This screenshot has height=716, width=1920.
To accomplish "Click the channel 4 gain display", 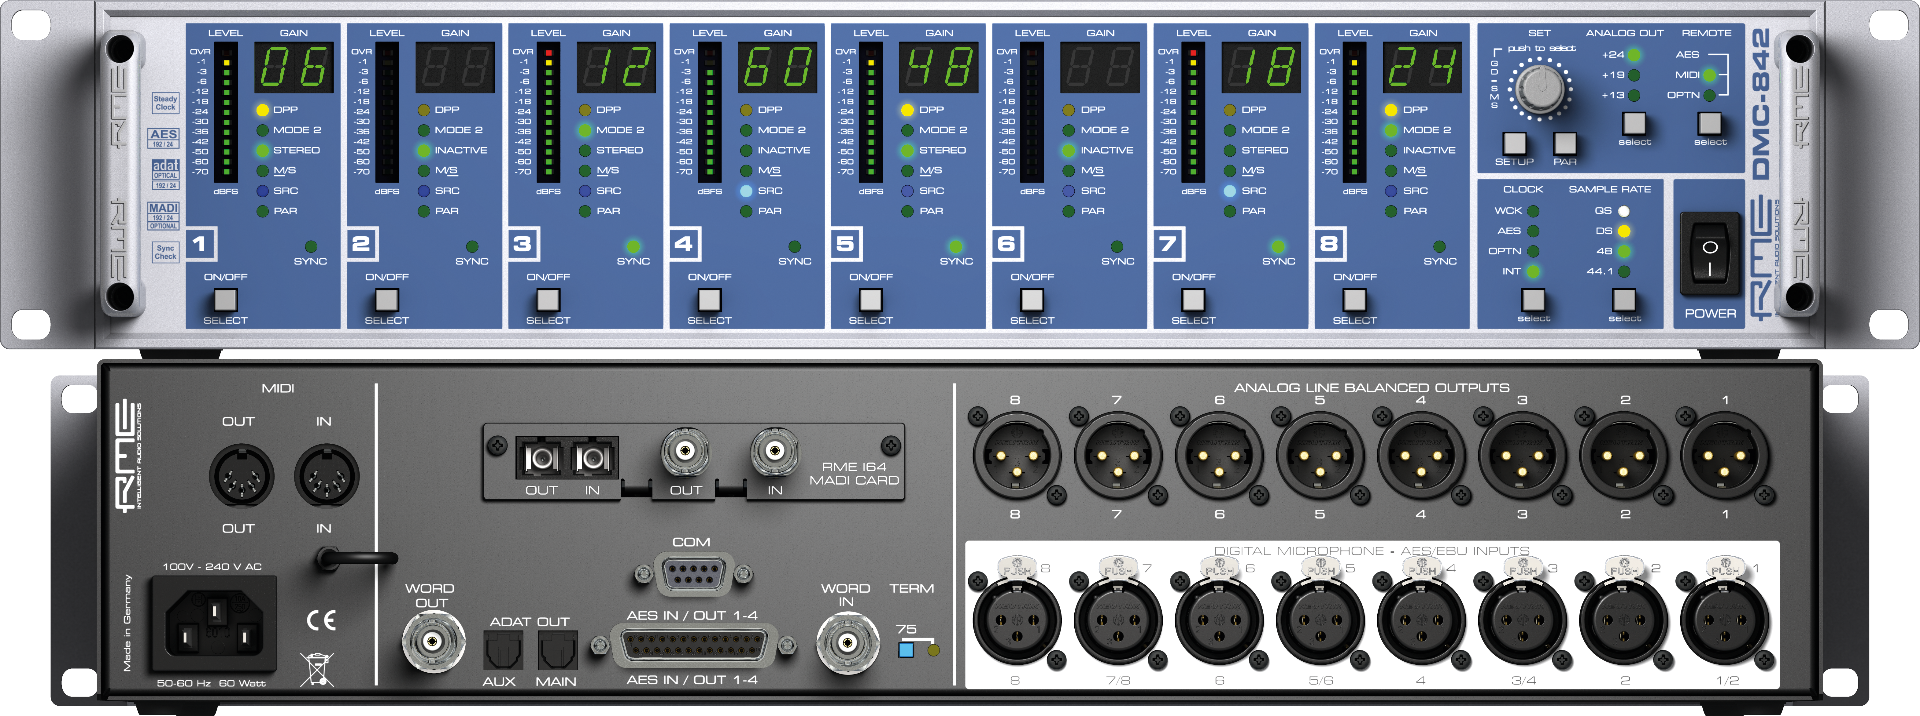I will [777, 68].
